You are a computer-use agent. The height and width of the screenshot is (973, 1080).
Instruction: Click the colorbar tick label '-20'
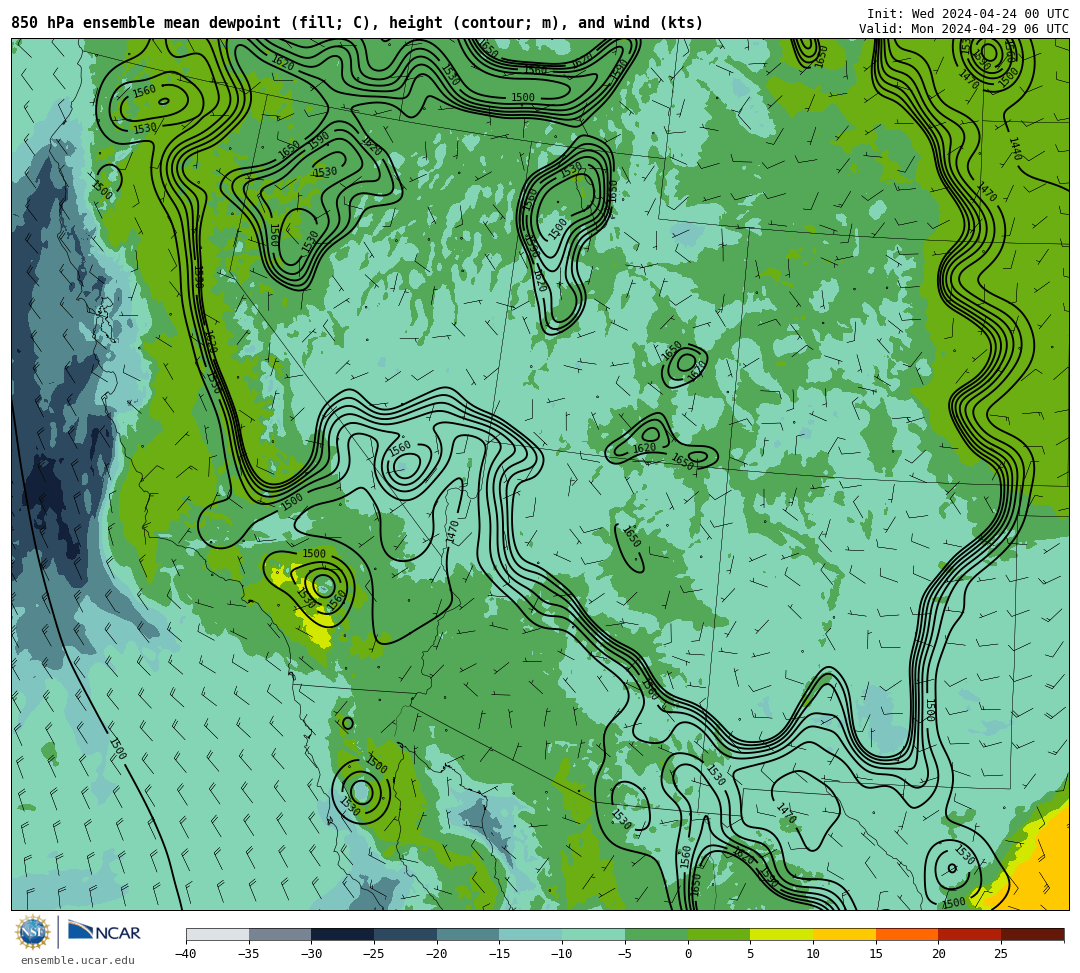pos(436,954)
